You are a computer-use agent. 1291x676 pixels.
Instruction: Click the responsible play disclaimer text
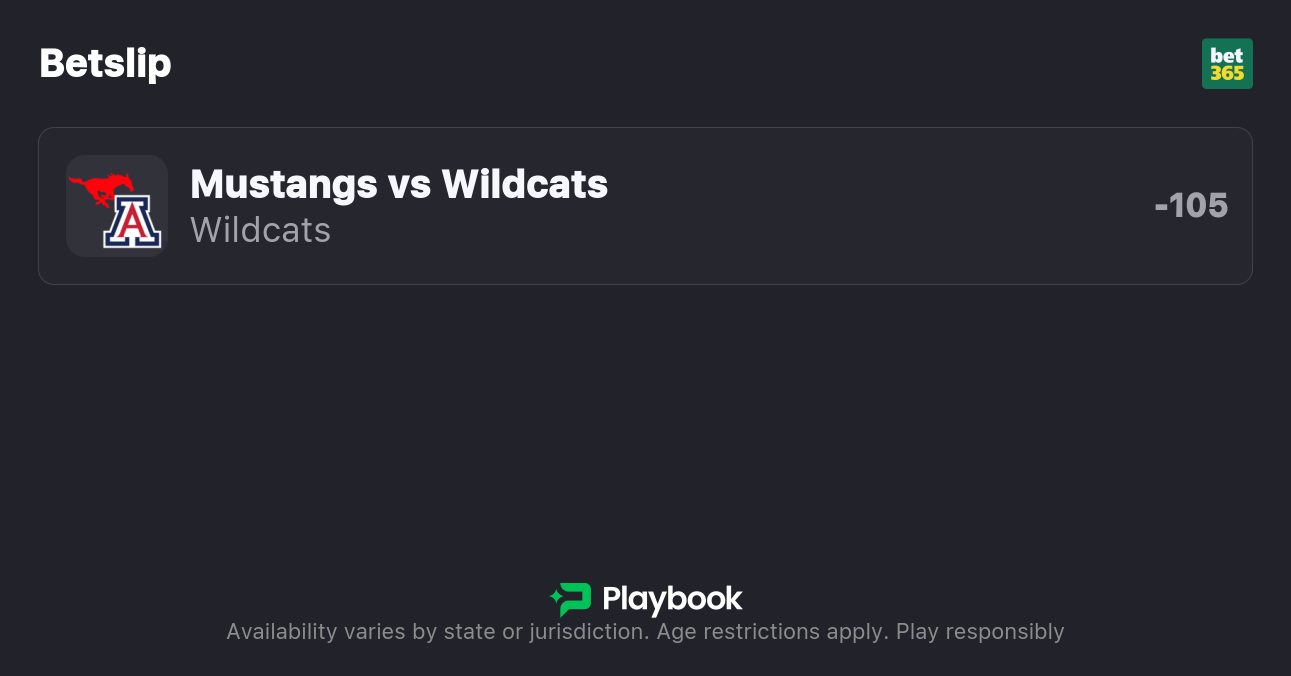coord(645,631)
